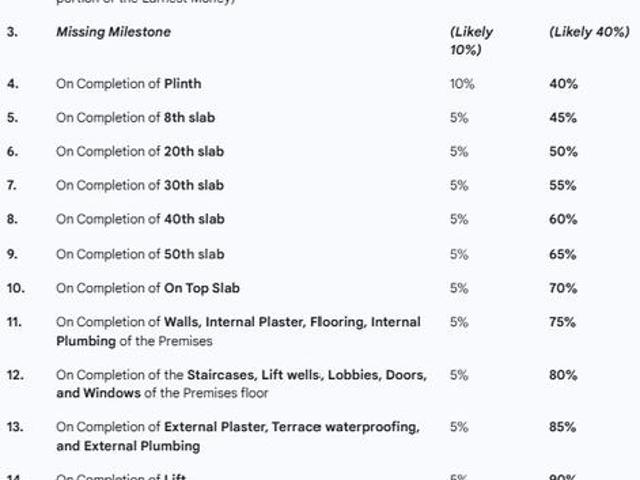Select the bold 50% cumulative value
The height and width of the screenshot is (480, 640).
point(562,152)
